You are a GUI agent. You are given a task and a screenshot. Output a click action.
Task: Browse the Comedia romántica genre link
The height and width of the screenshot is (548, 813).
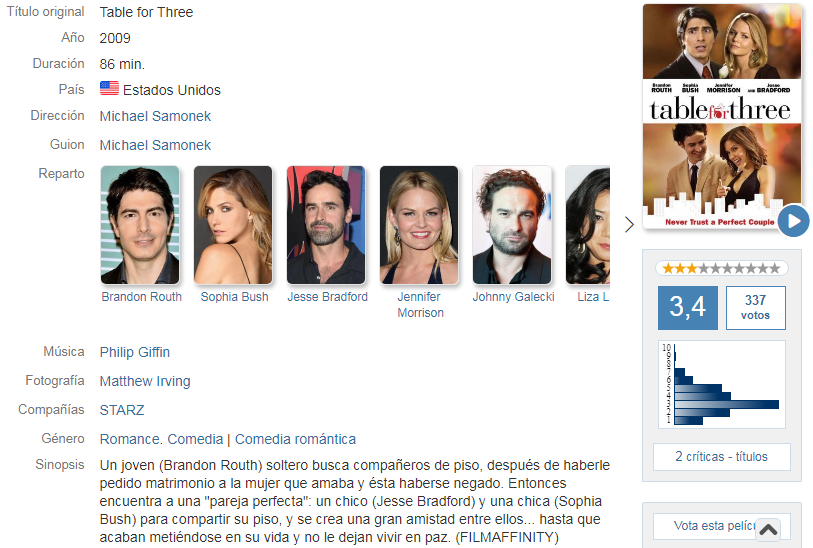(296, 439)
